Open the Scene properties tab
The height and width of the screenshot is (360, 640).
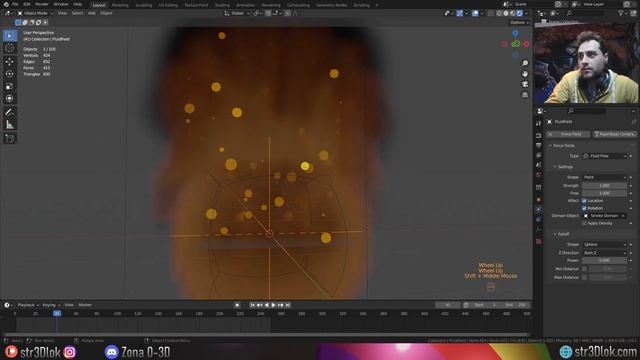coord(539,165)
